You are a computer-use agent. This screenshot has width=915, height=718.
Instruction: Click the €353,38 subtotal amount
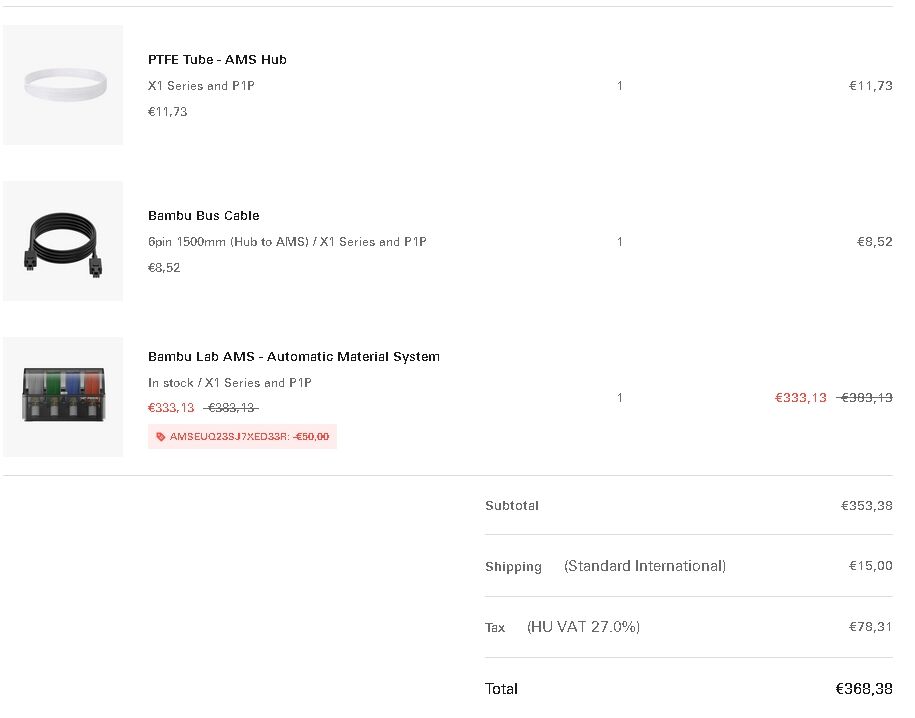(867, 506)
